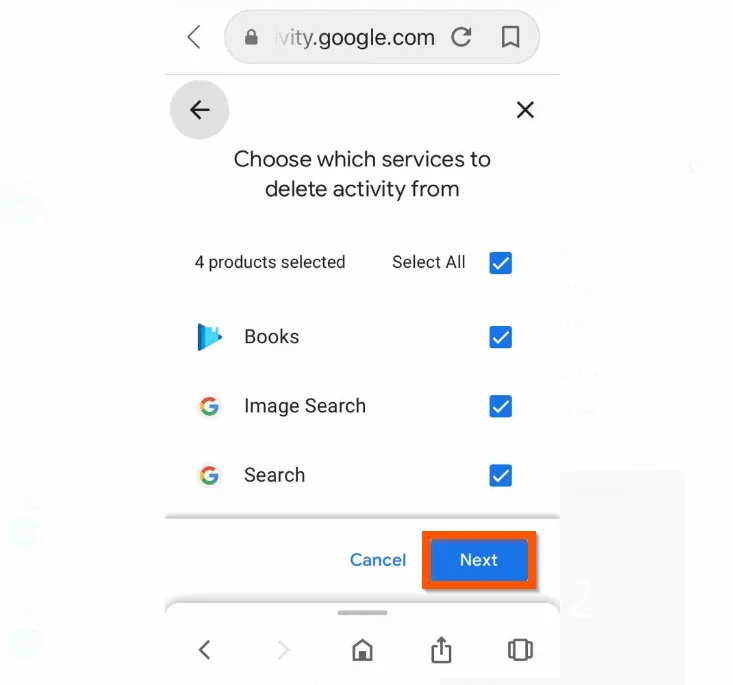Screen dimensions: 733x685
Task: Navigate forward using bottom toolbar right chevron
Action: [x=283, y=650]
